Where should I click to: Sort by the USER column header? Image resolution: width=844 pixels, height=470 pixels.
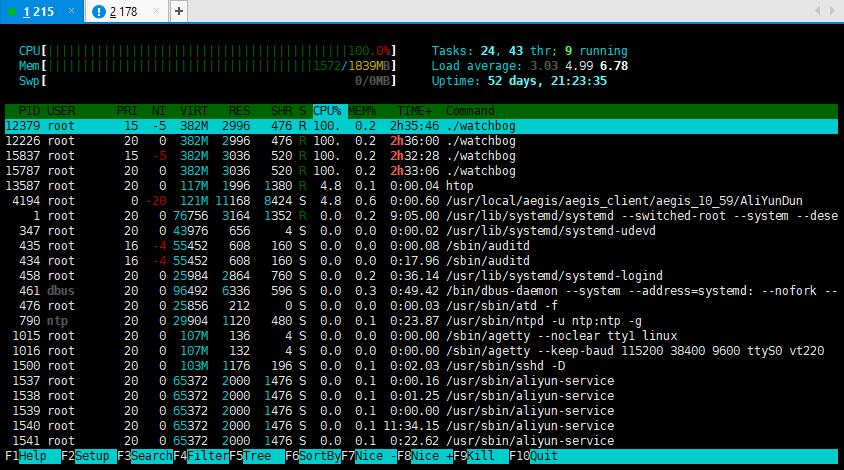tap(61, 111)
